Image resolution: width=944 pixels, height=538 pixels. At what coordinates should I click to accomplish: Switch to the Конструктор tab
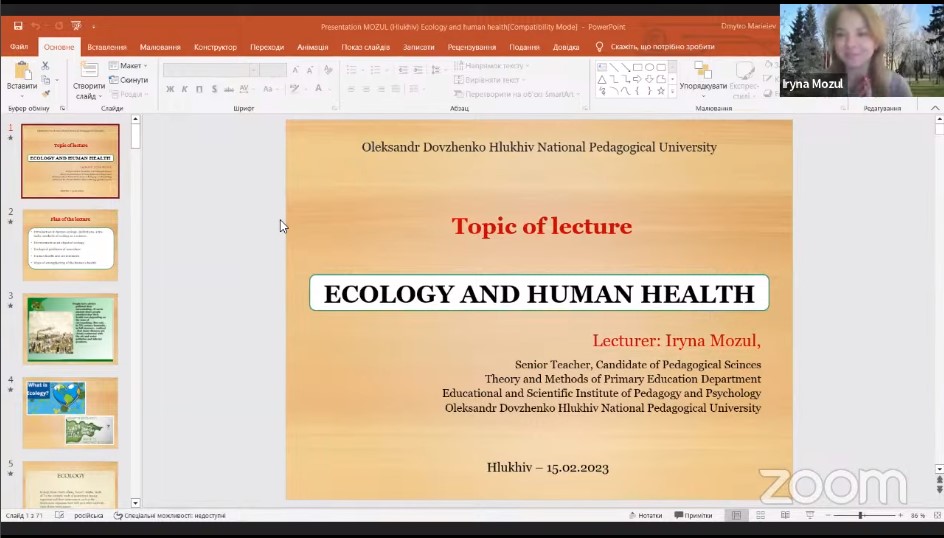point(216,47)
